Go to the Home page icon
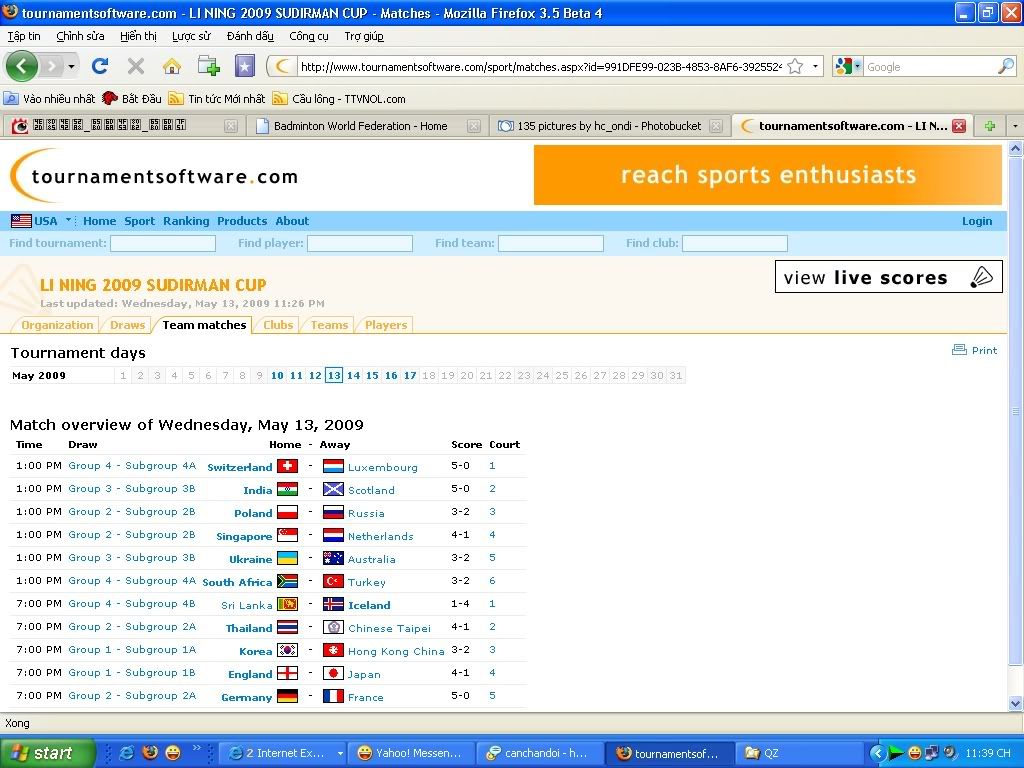 click(x=172, y=65)
